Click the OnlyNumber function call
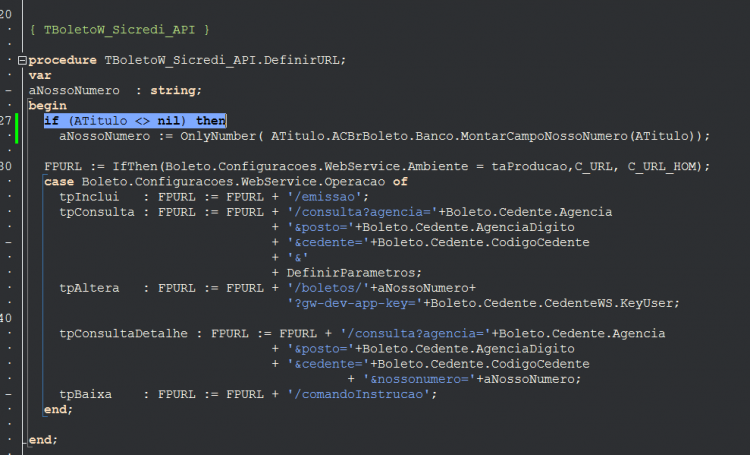 pos(218,136)
